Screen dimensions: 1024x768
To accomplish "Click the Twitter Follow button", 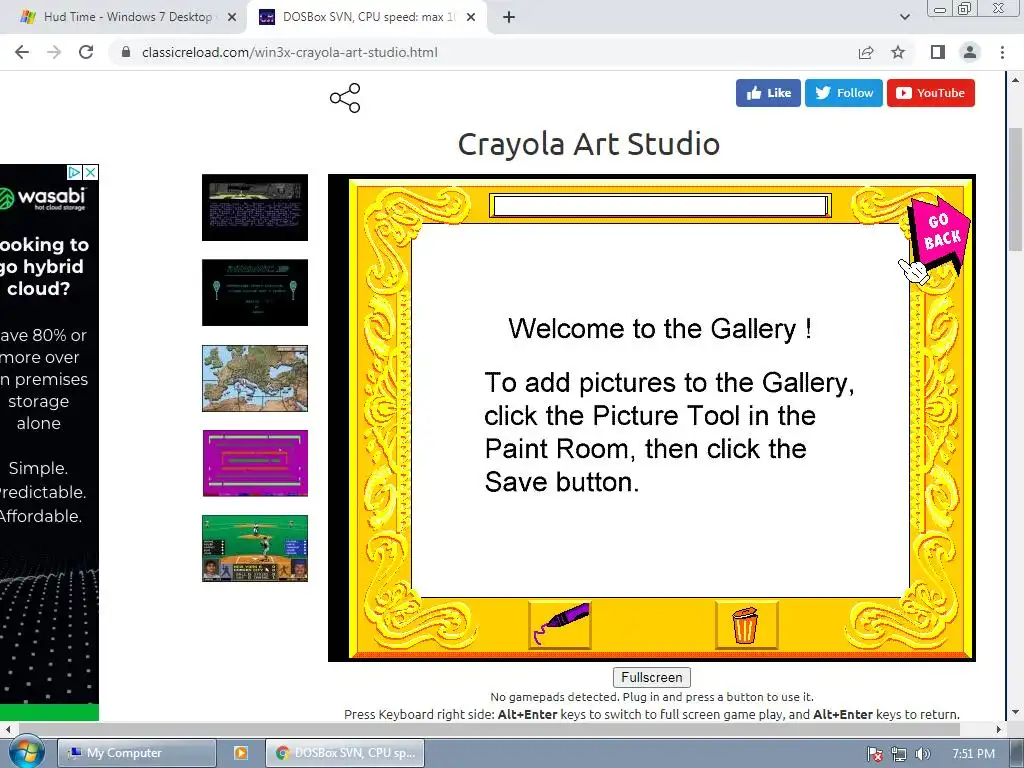I will (x=844, y=93).
